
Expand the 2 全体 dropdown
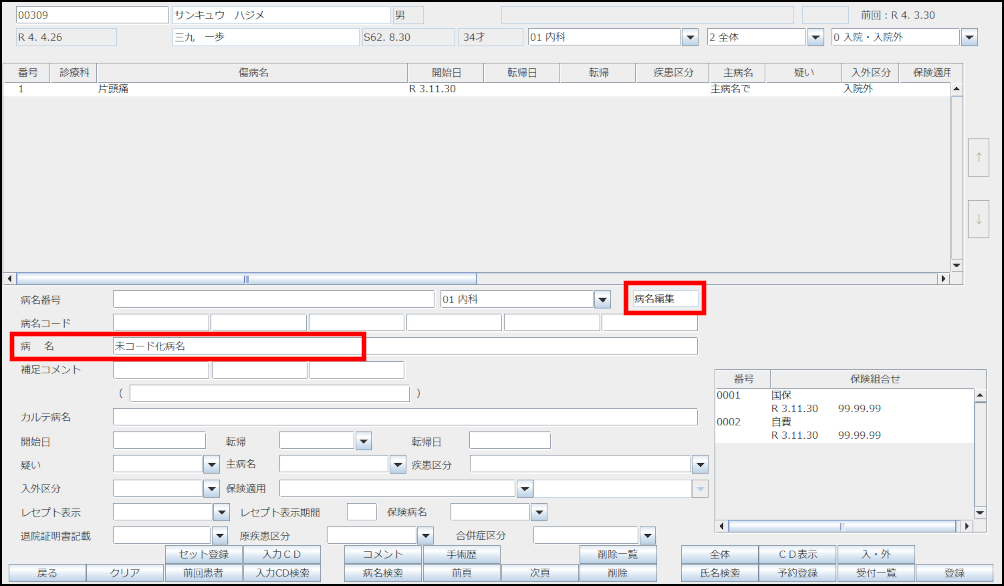pos(815,37)
